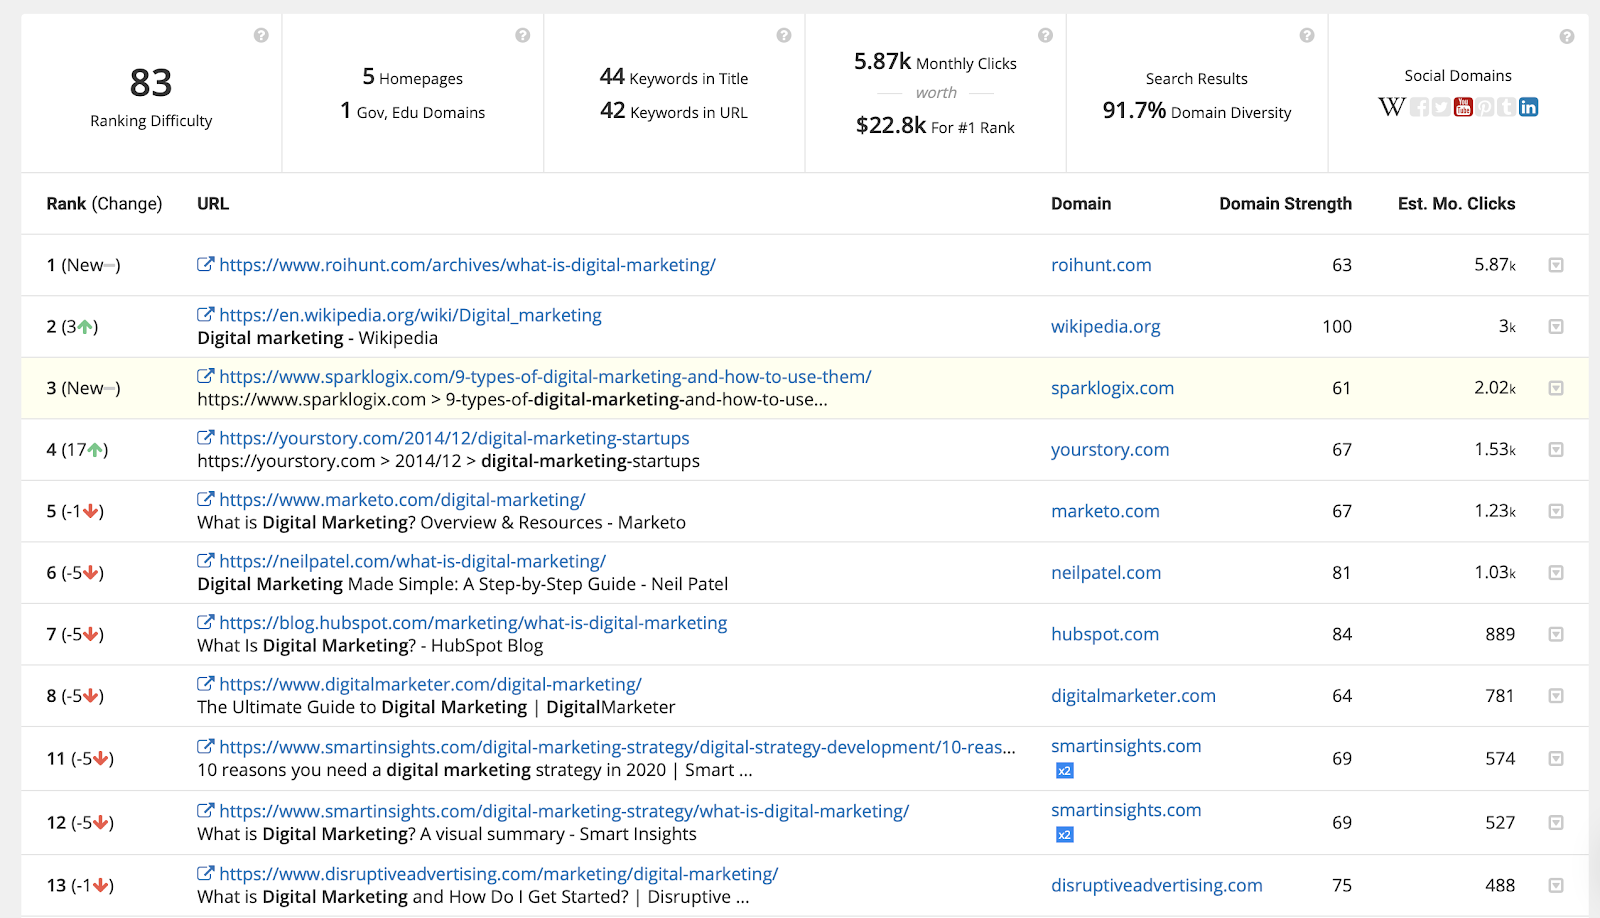Viewport: 1600px width, 918px height.
Task: Click external-link icon beside sparklogix URL
Action: click(x=206, y=376)
